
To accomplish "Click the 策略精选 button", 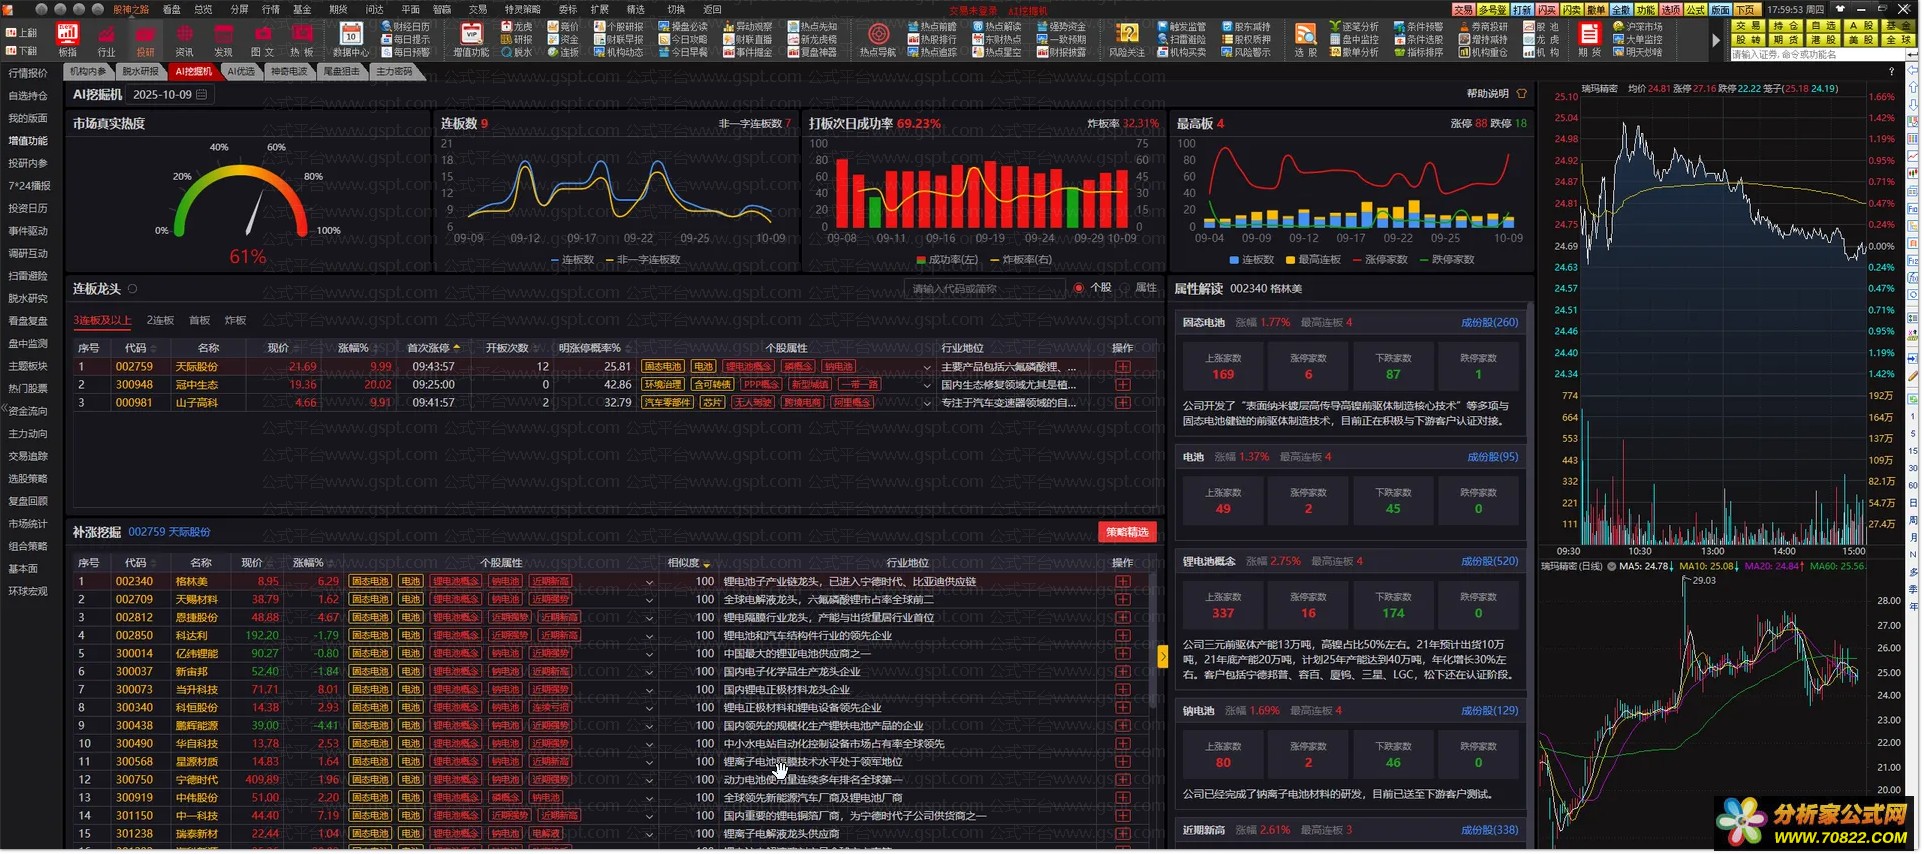I will [x=1127, y=532].
